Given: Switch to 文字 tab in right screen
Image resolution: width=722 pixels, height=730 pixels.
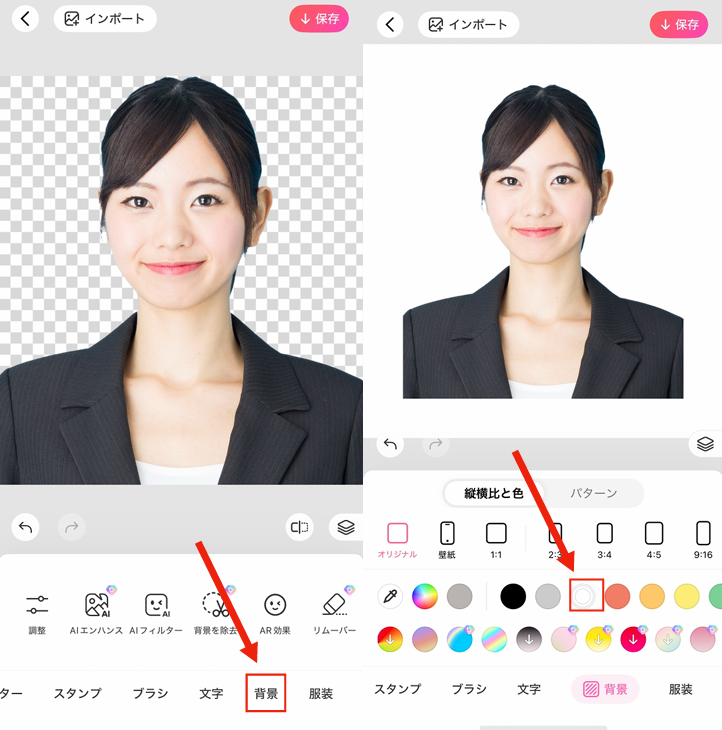Looking at the screenshot, I should click(x=529, y=689).
